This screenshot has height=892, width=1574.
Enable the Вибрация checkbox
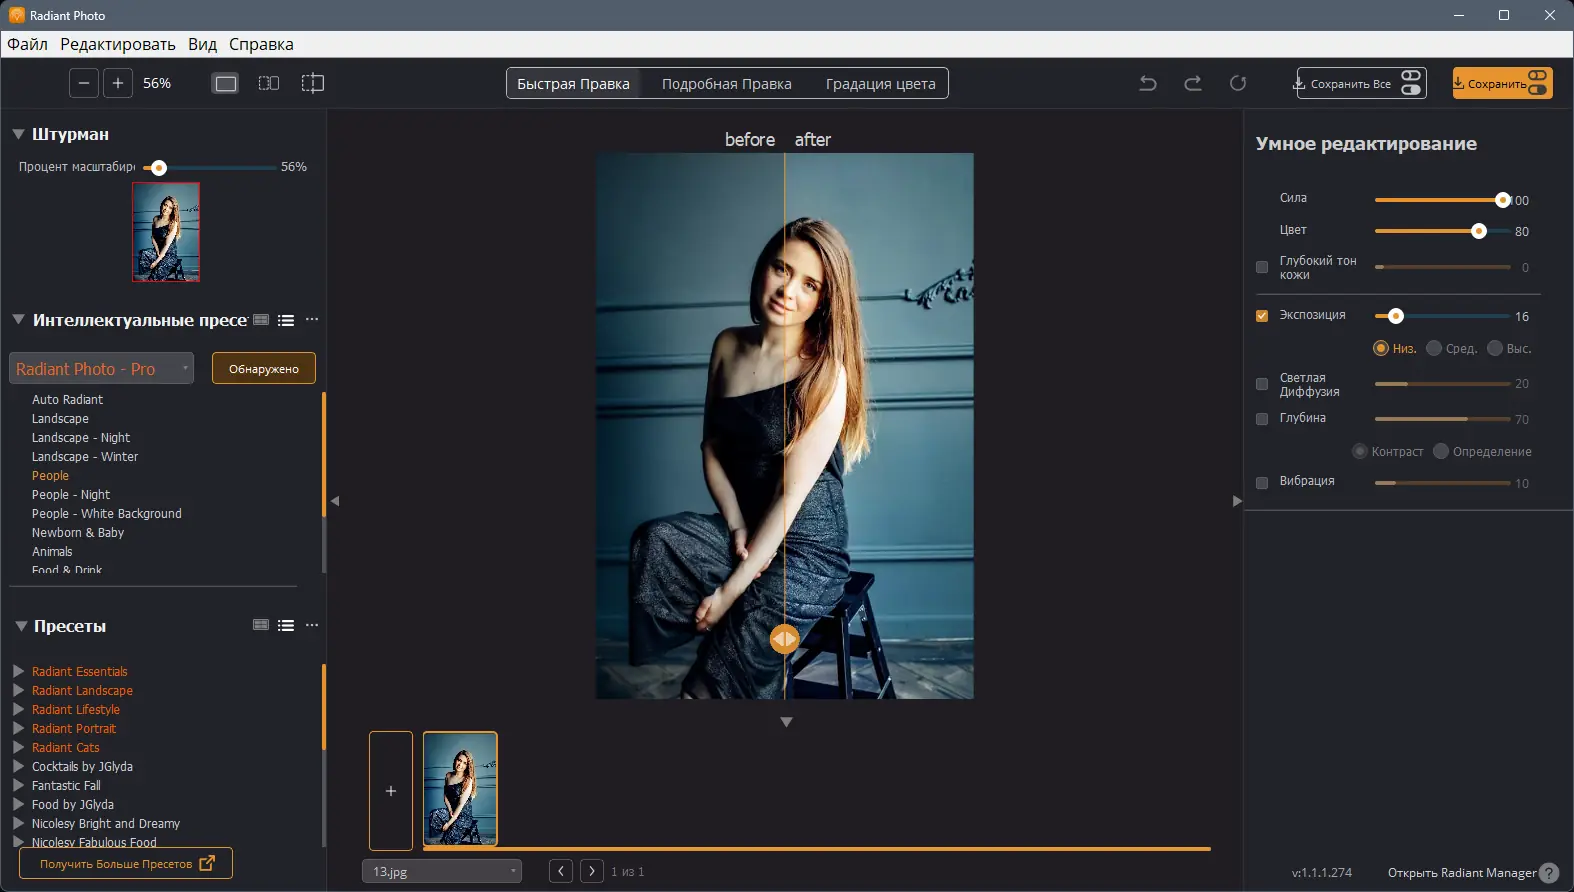(x=1262, y=483)
